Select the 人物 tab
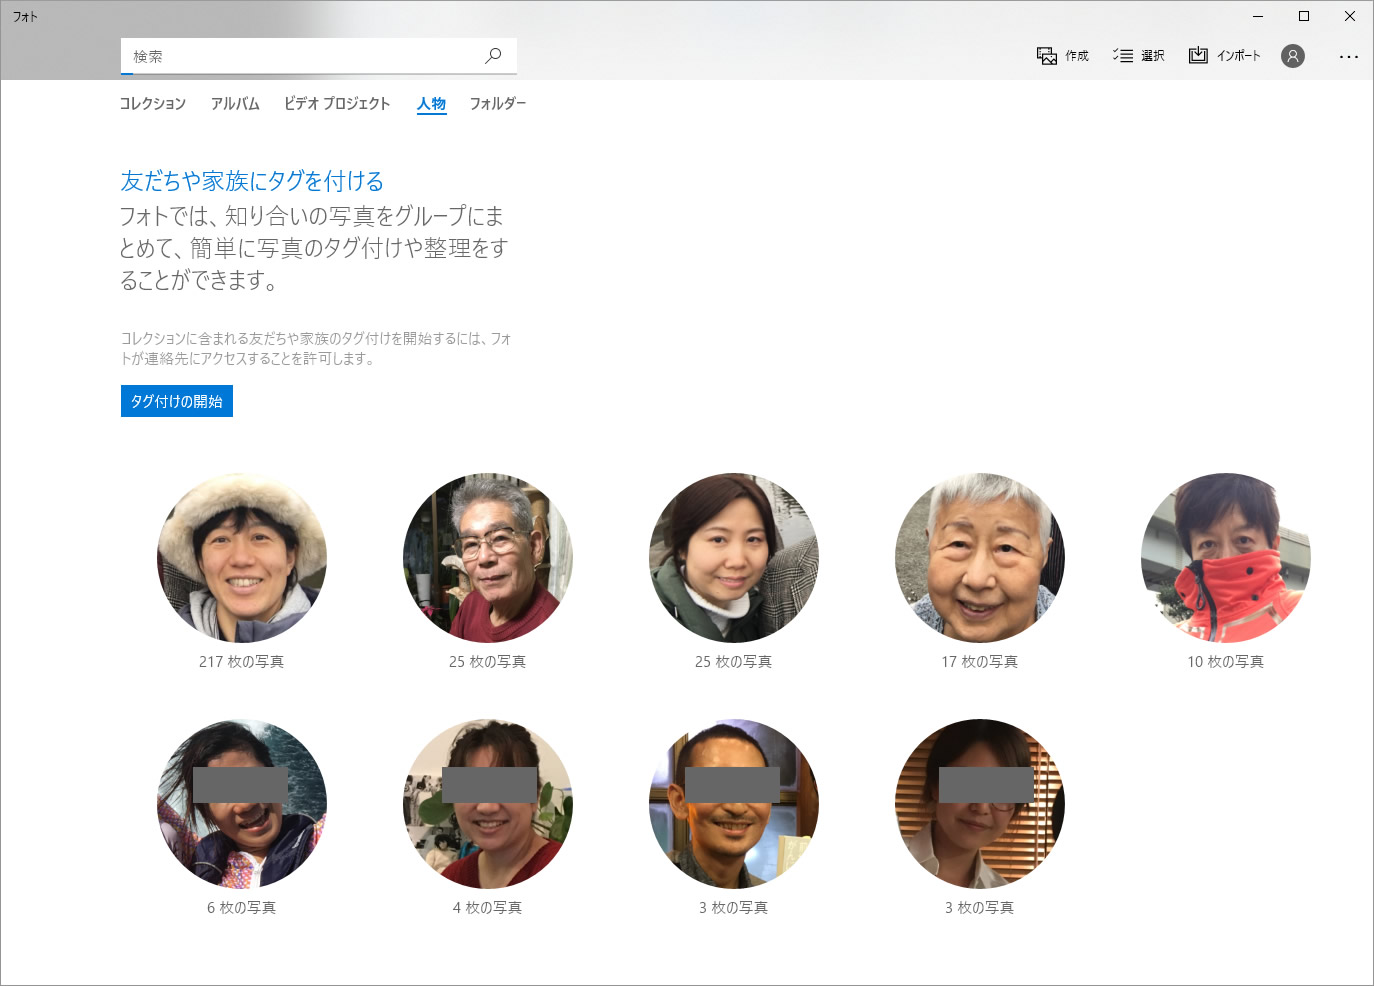Viewport: 1374px width, 986px height. [431, 104]
